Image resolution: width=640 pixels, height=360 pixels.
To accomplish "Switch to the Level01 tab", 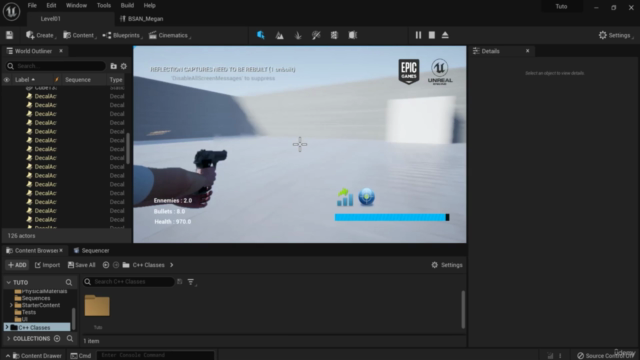I will click(51, 19).
